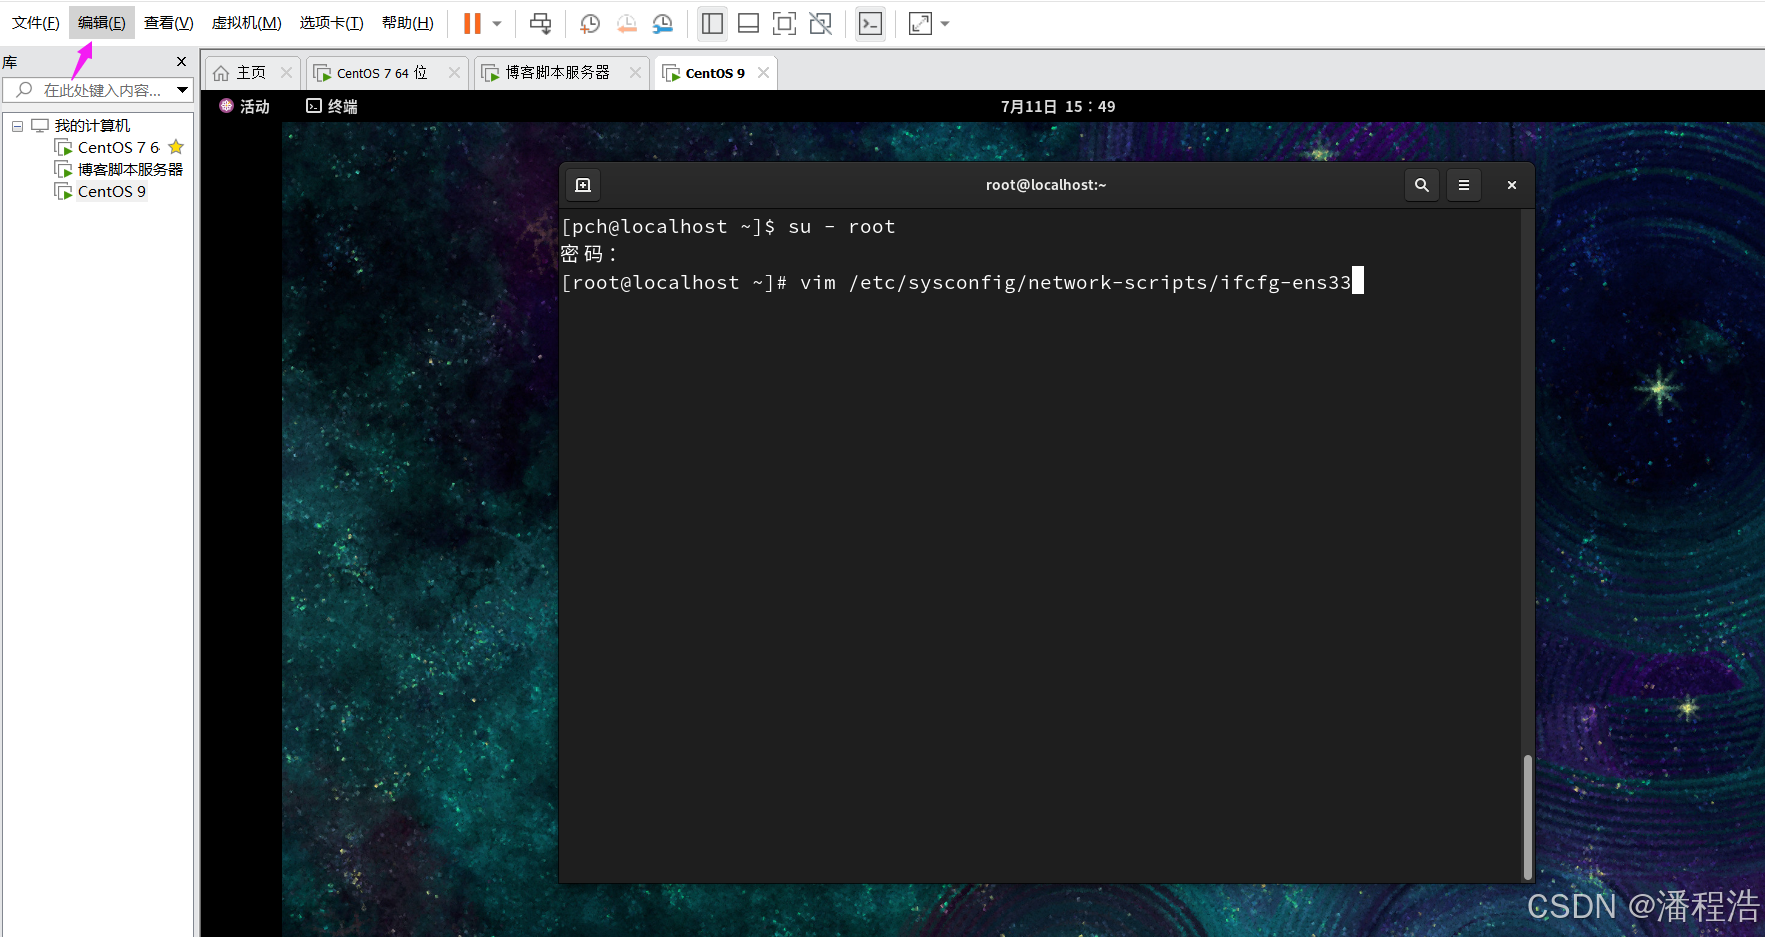Close the CentOS 7 64 位 tab
This screenshot has width=1765, height=937.
click(454, 73)
